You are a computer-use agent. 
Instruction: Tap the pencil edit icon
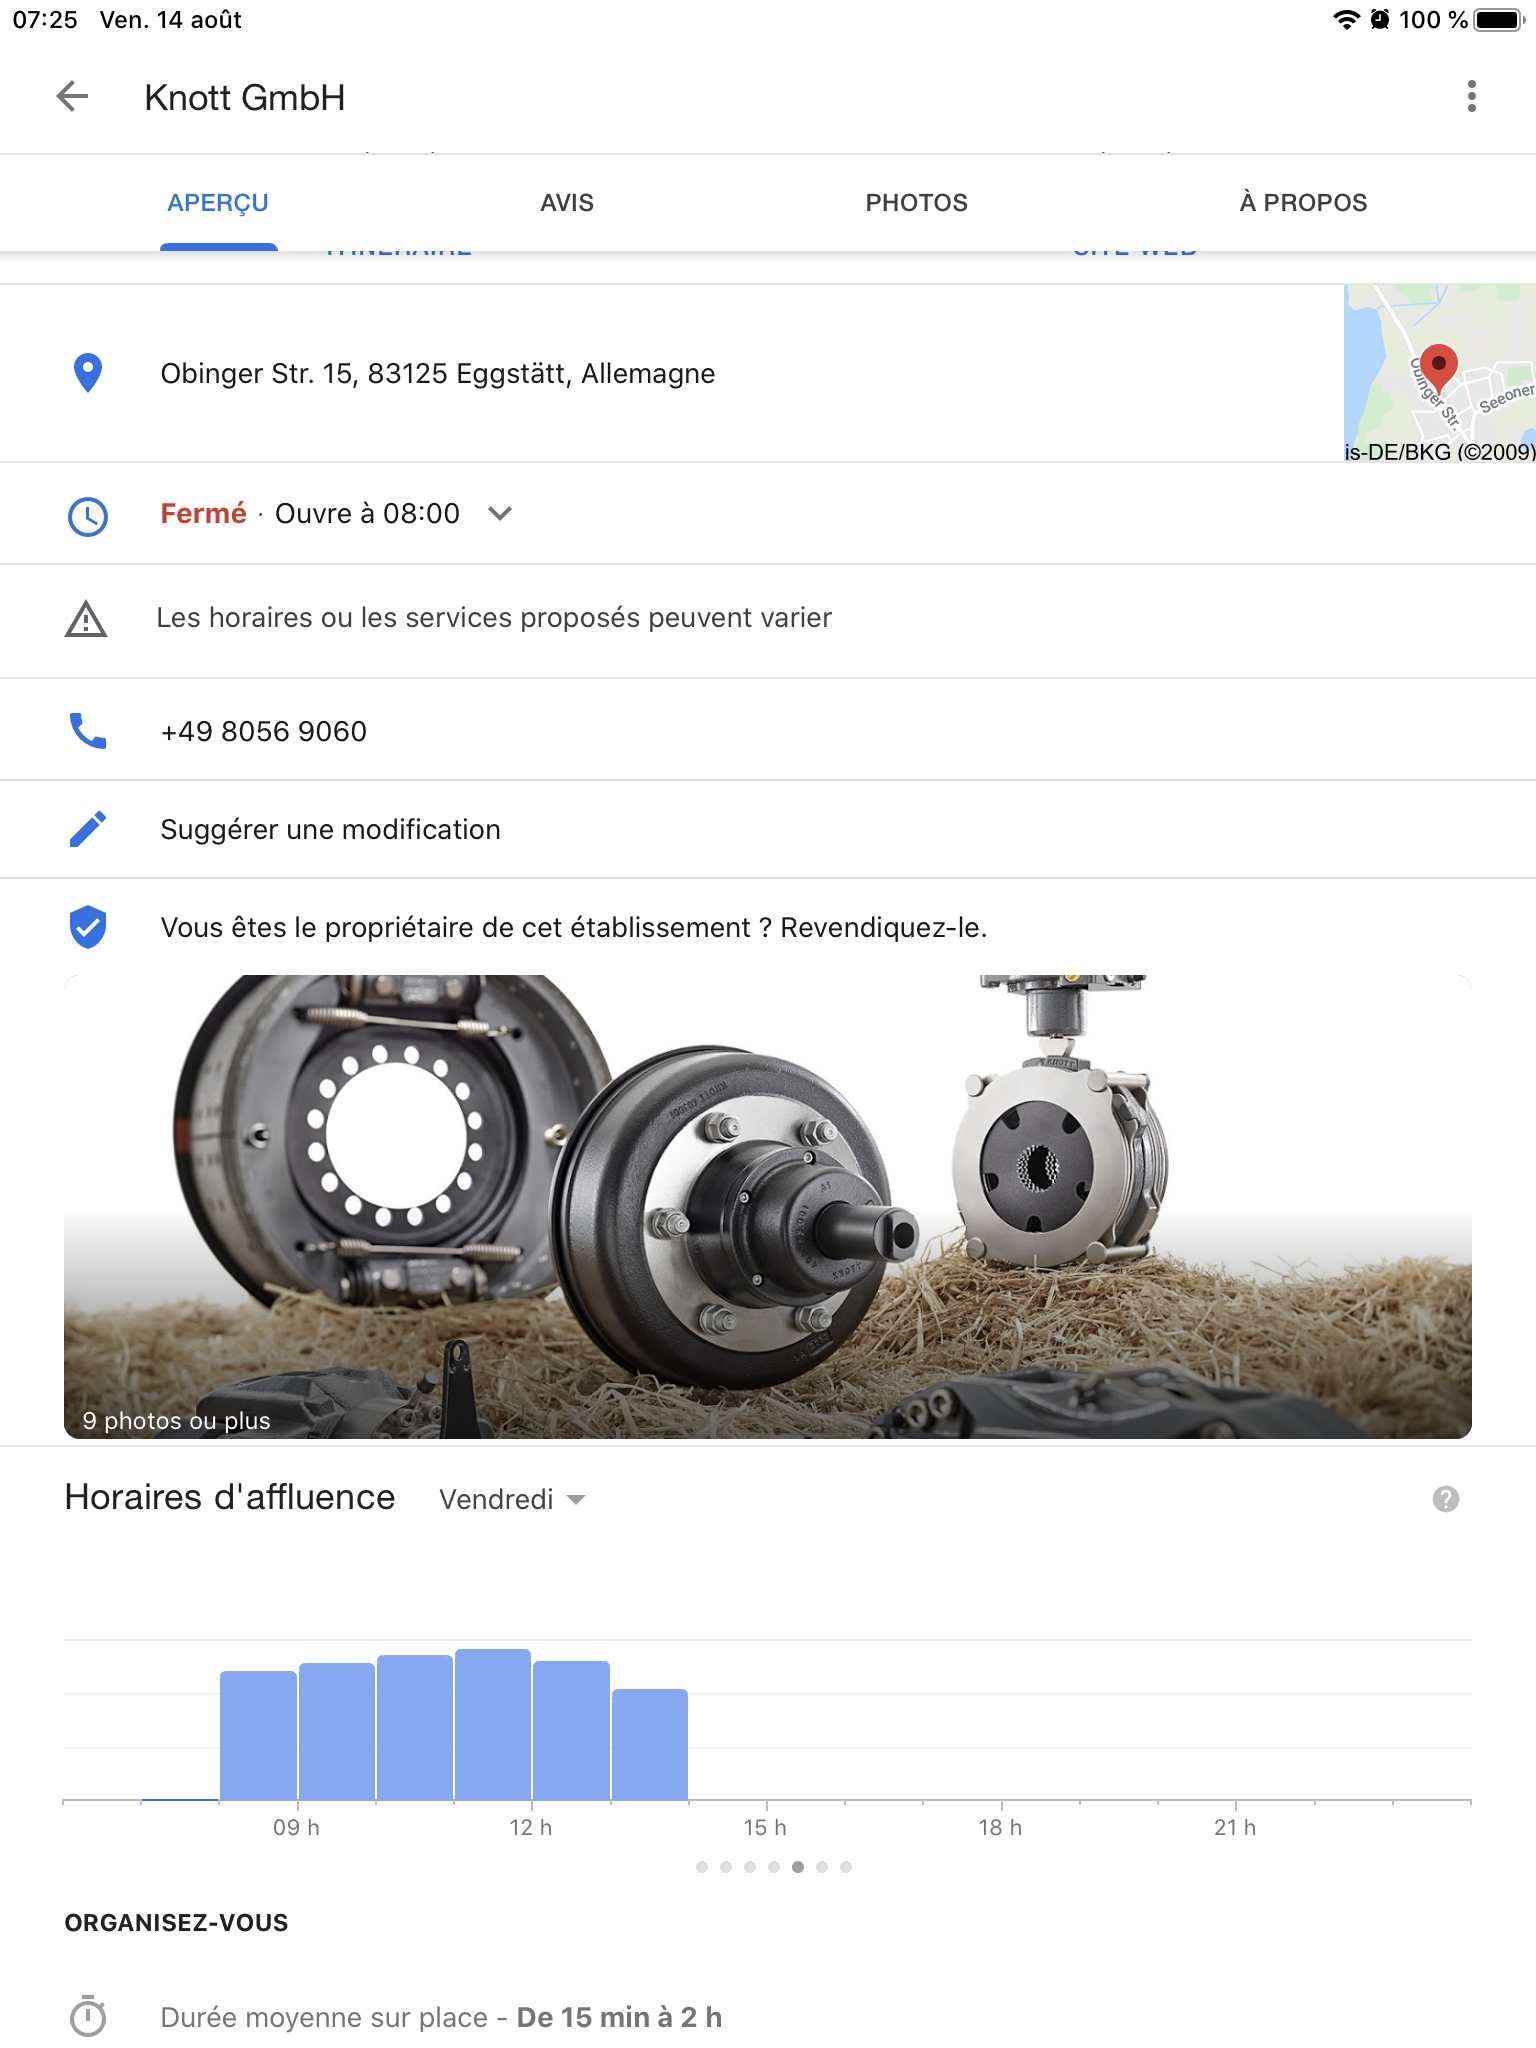coord(88,829)
